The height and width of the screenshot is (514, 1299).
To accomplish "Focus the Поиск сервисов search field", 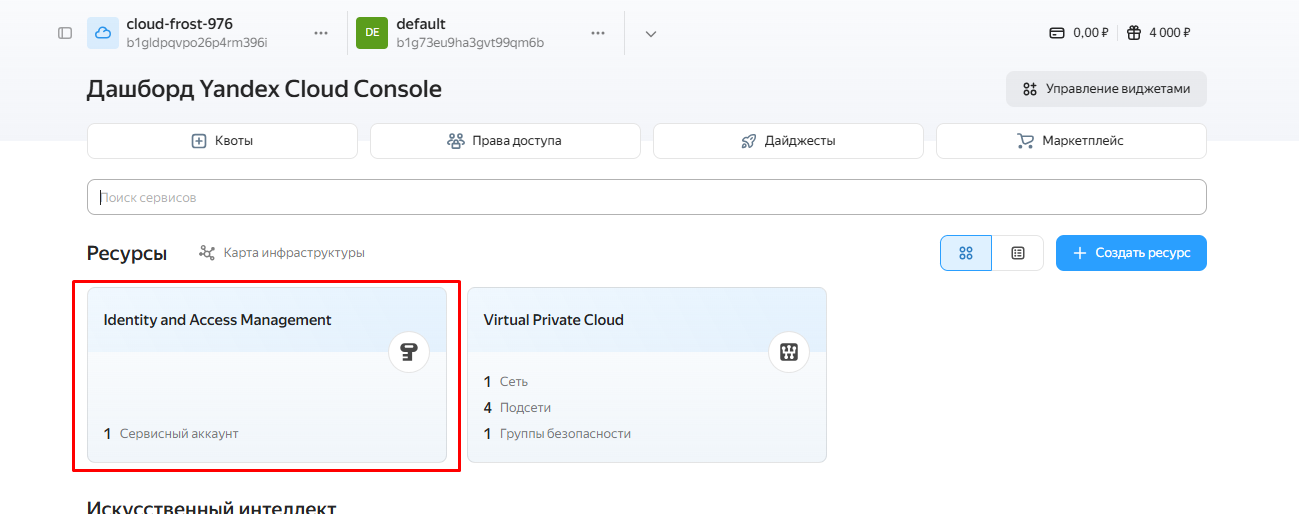I will pyautogui.click(x=647, y=197).
